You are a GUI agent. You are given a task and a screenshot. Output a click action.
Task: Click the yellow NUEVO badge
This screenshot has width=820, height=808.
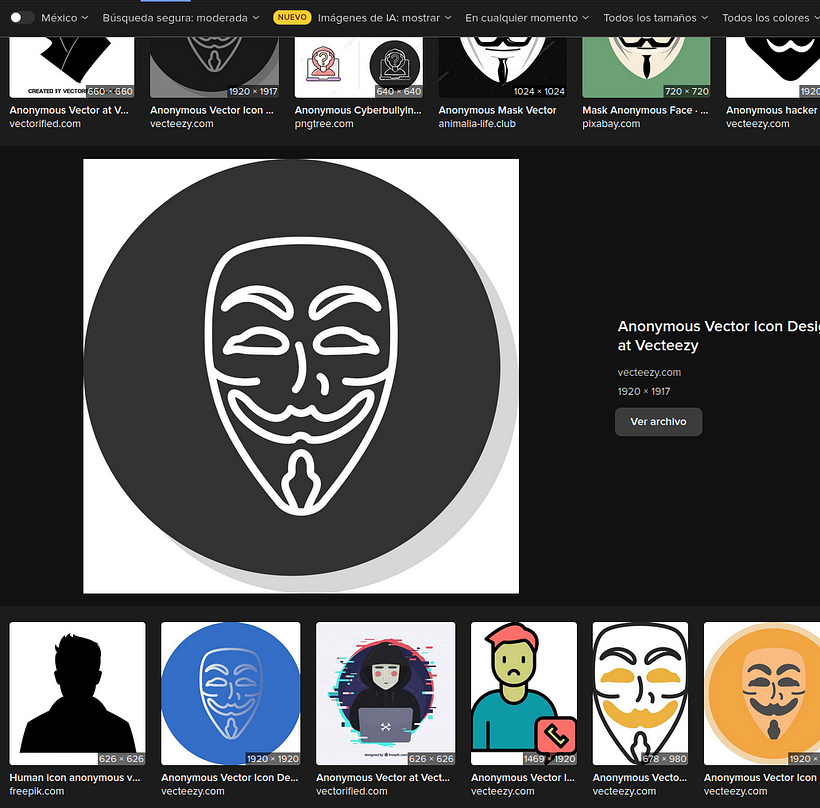tap(292, 18)
